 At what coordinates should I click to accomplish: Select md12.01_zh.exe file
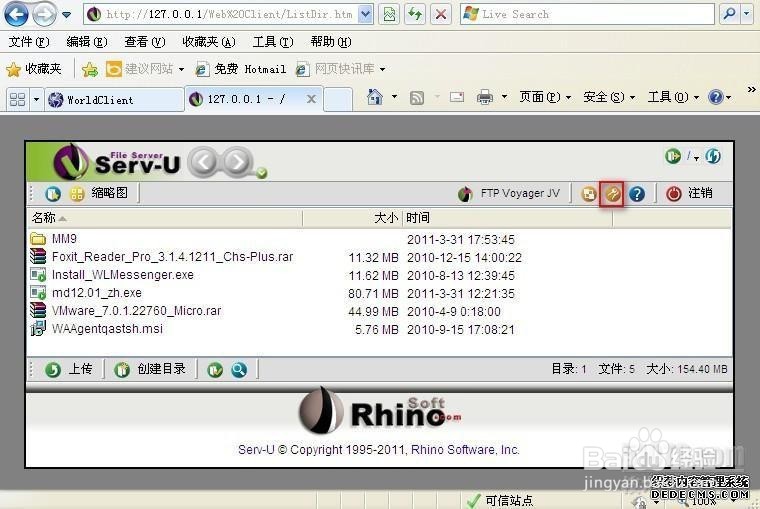coord(96,293)
